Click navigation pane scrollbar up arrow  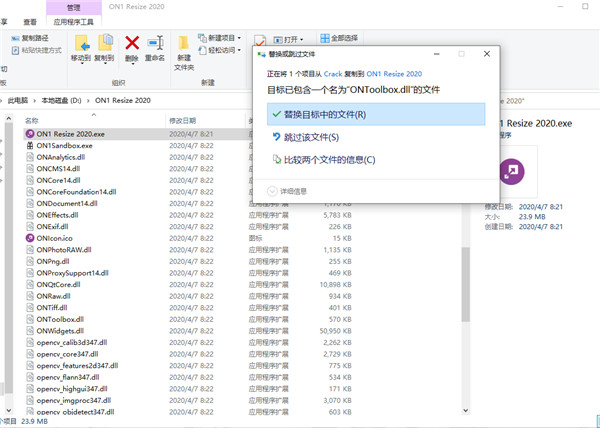click(8, 119)
